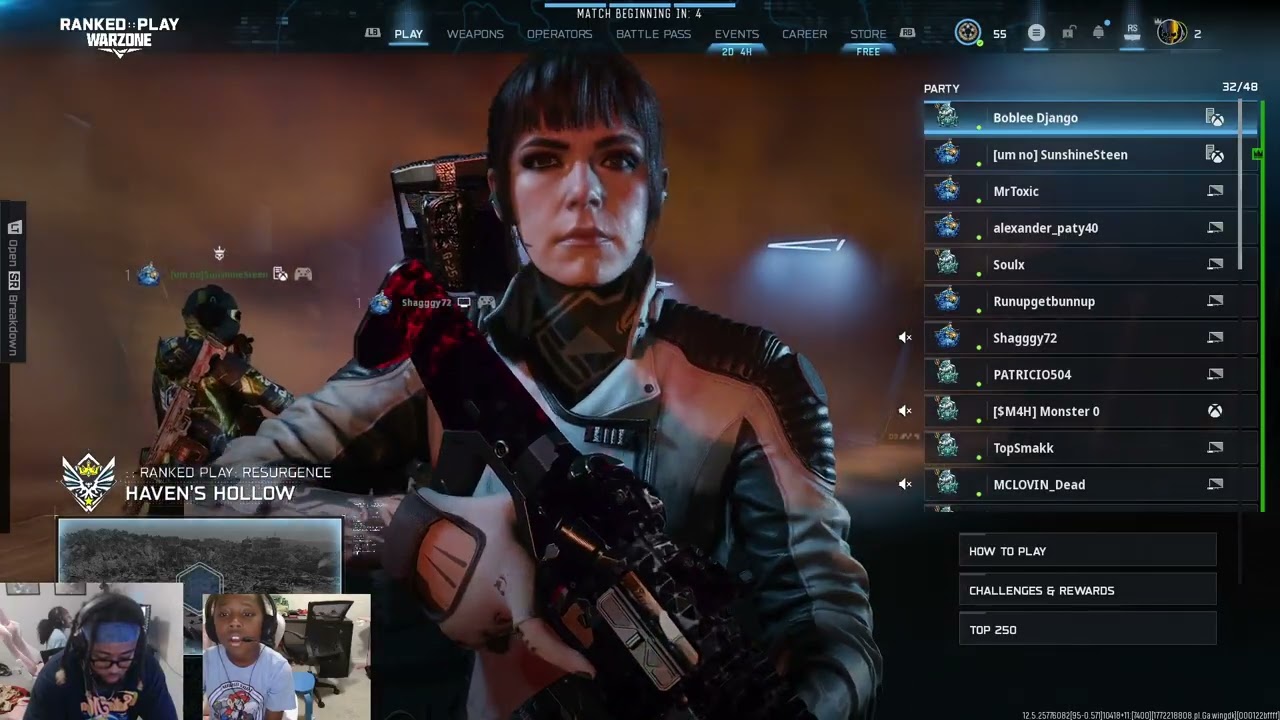Go to the OPERATORS tab
1280x720 pixels.
tap(559, 34)
